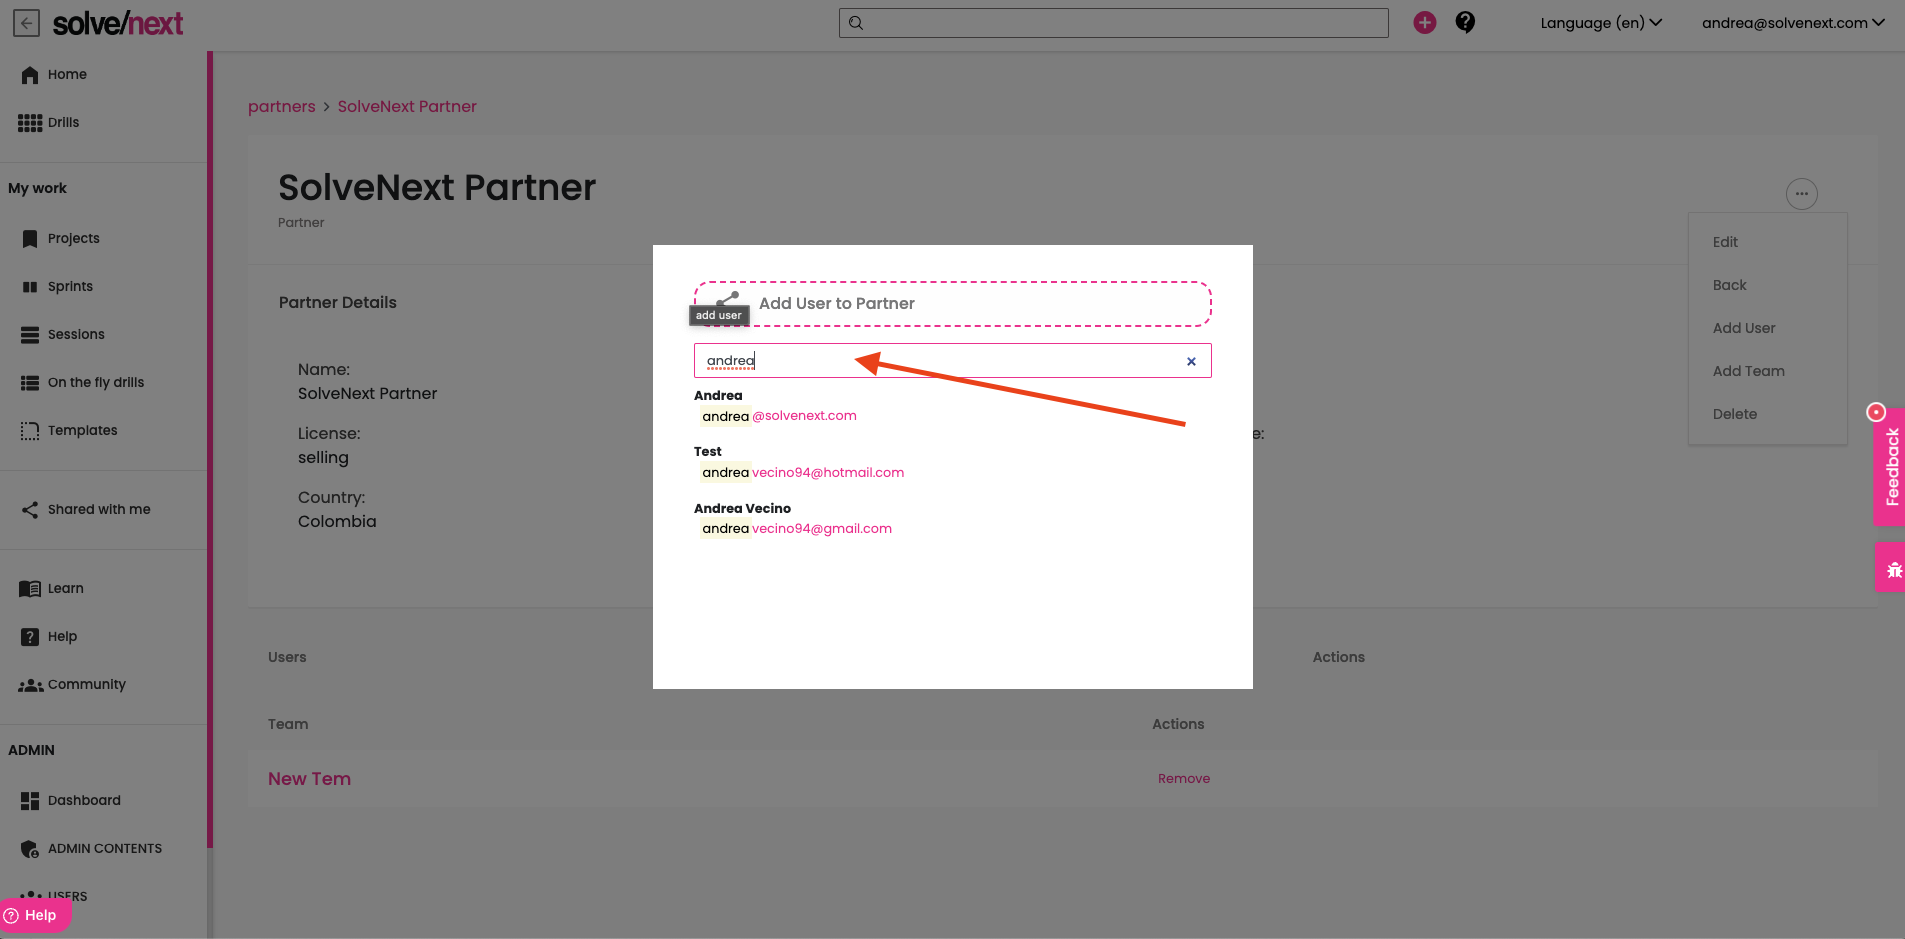Click the Home house icon
The width and height of the screenshot is (1905, 939).
30,75
